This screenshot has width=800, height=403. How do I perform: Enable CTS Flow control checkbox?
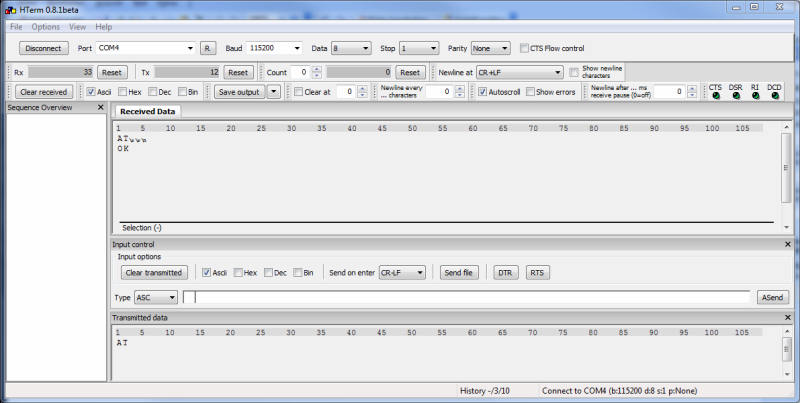(524, 48)
